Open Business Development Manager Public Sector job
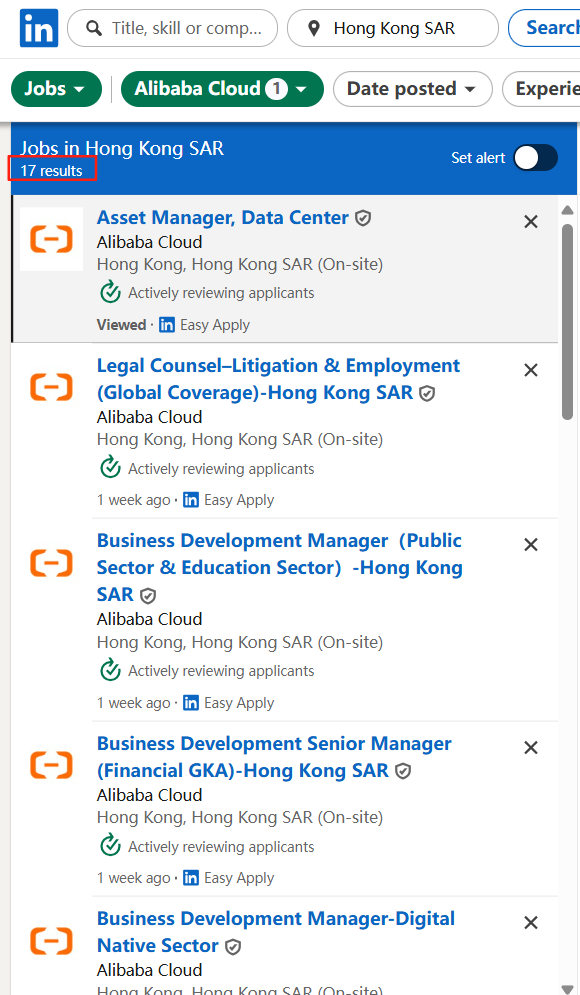 pos(279,567)
